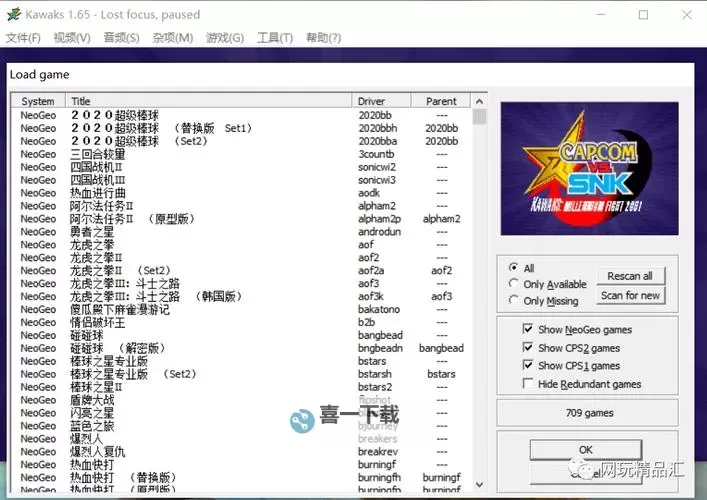Select the bstars2 game row
This screenshot has height=500, width=707.
[x=242, y=387]
